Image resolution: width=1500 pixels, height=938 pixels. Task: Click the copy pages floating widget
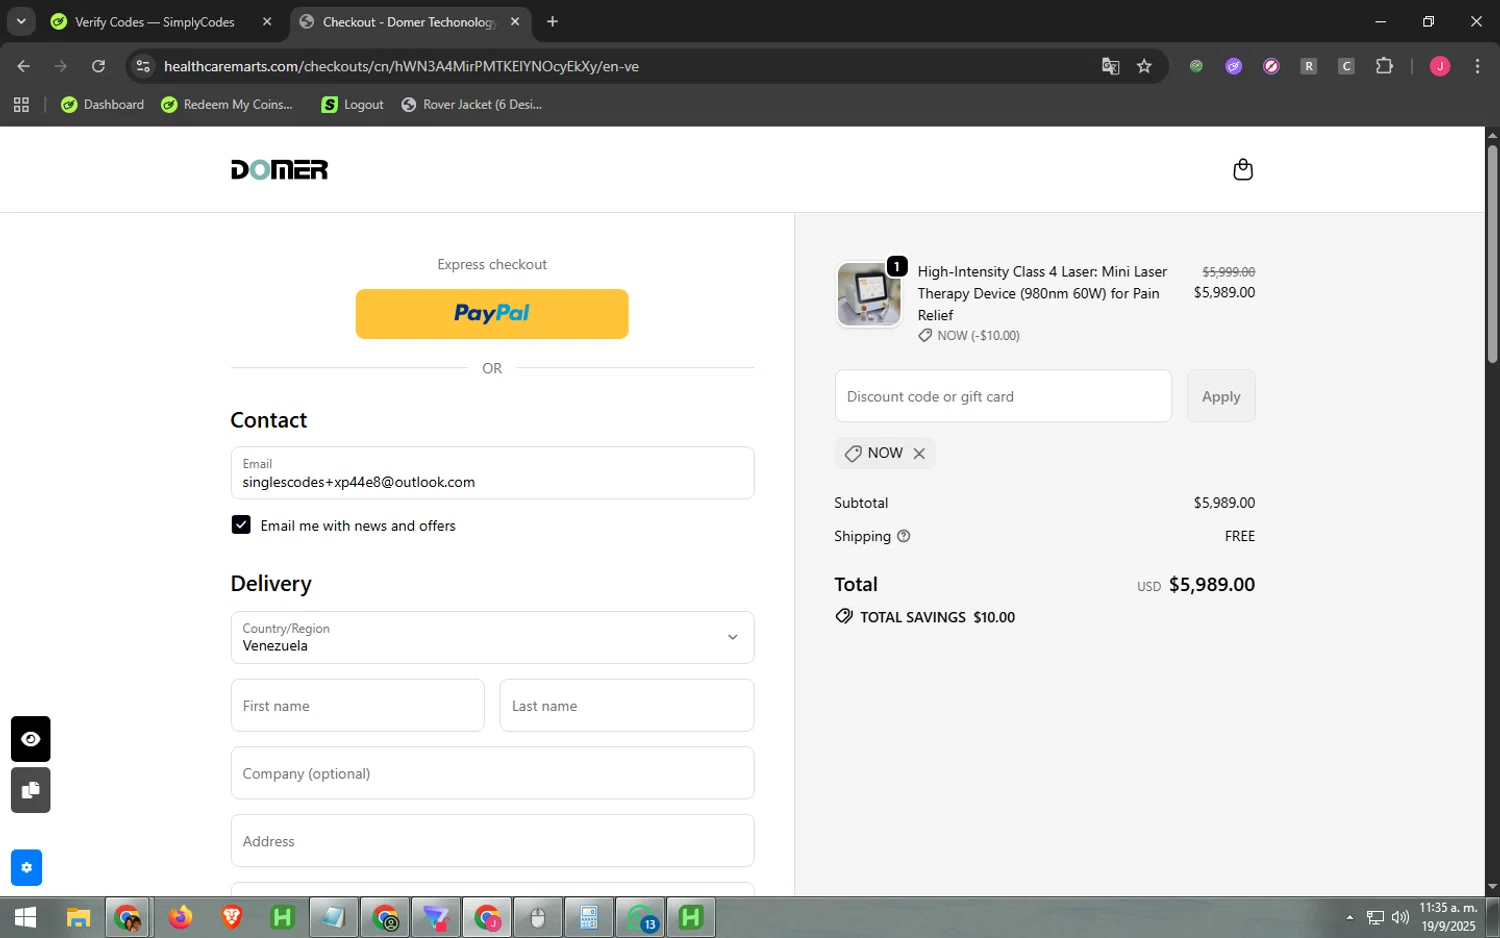[31, 790]
